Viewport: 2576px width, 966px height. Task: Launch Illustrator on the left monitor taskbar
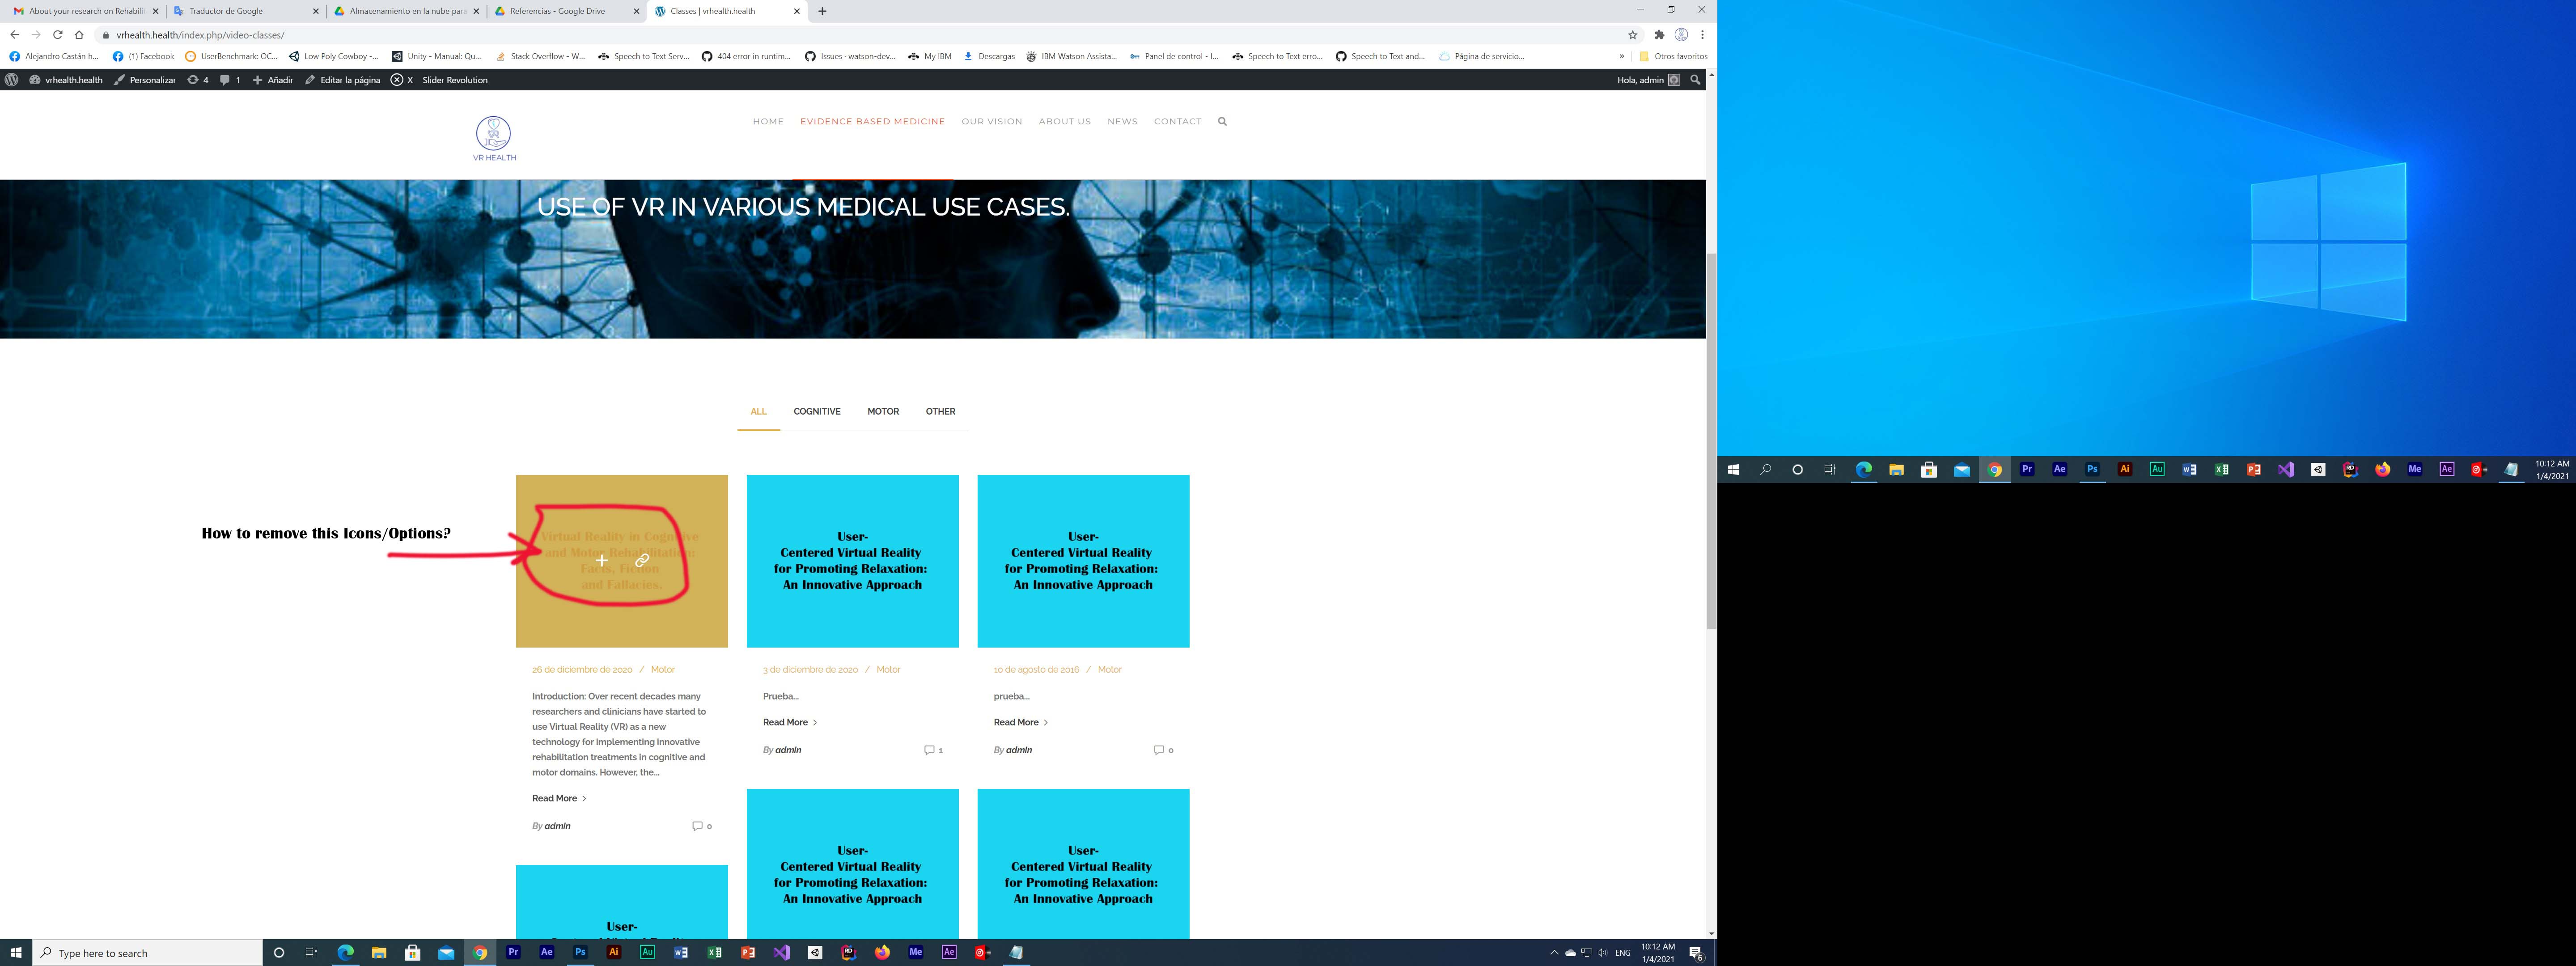[x=614, y=953]
